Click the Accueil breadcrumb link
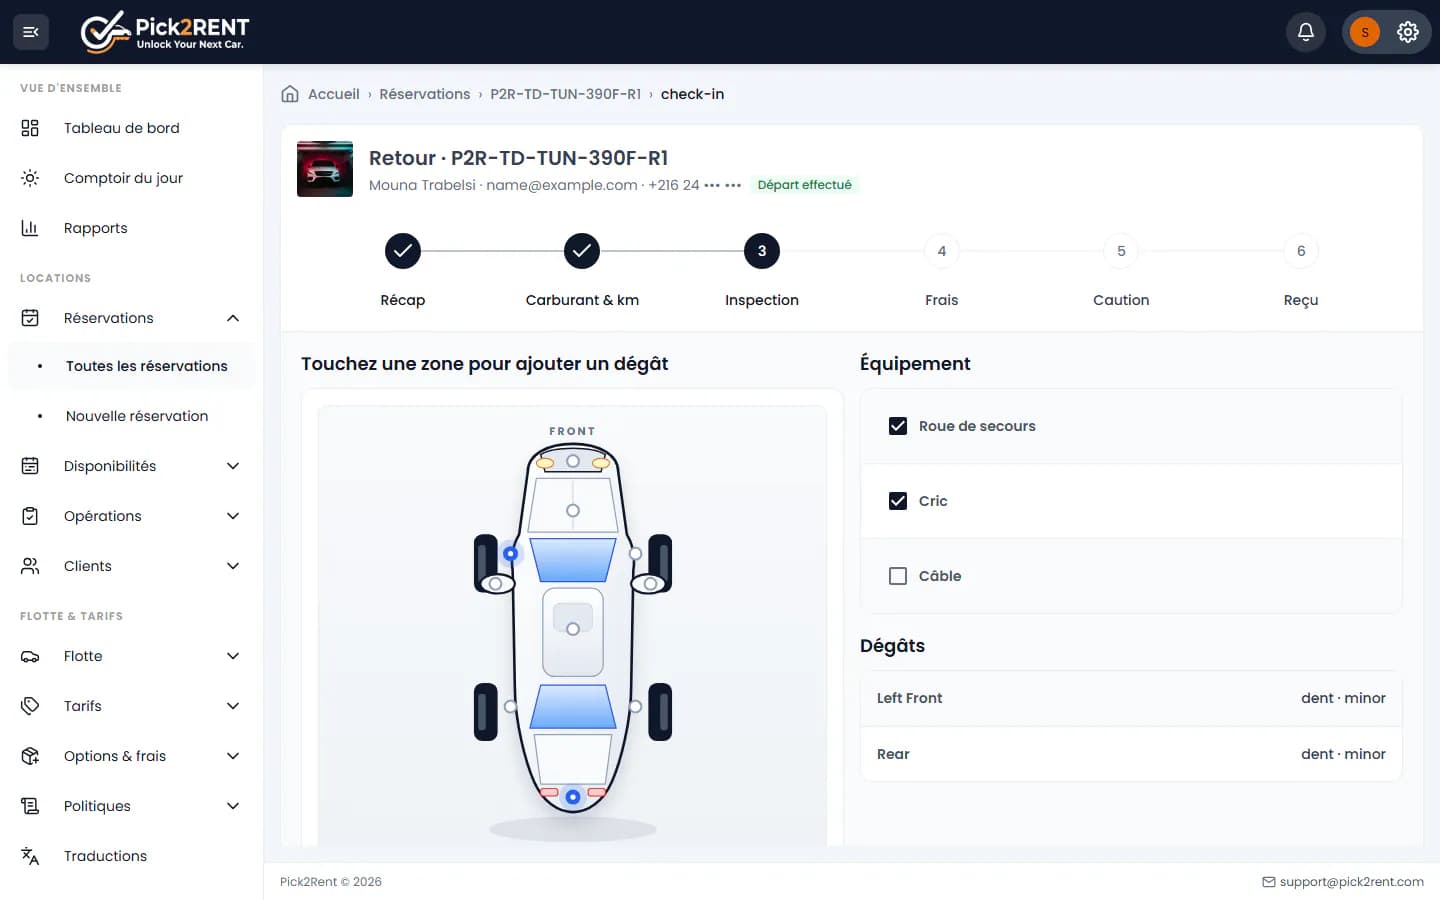The width and height of the screenshot is (1440, 900). (334, 94)
